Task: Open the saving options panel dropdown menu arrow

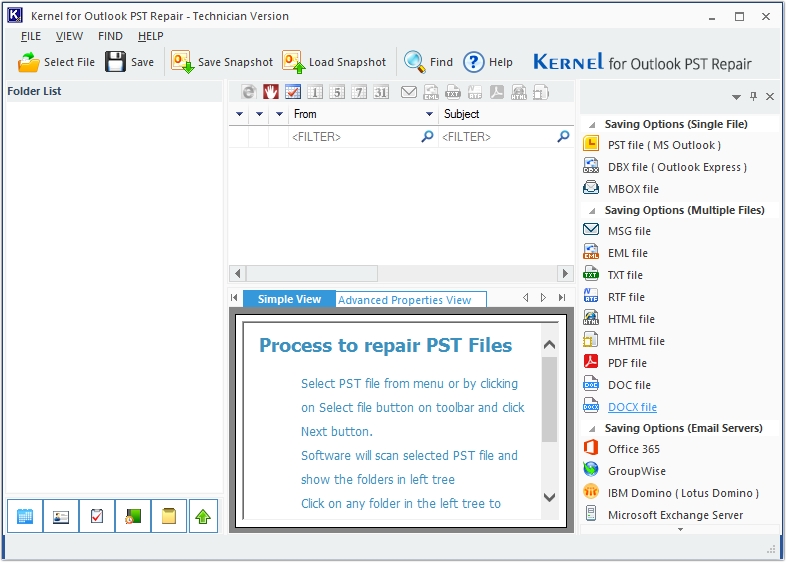Action: tap(736, 97)
